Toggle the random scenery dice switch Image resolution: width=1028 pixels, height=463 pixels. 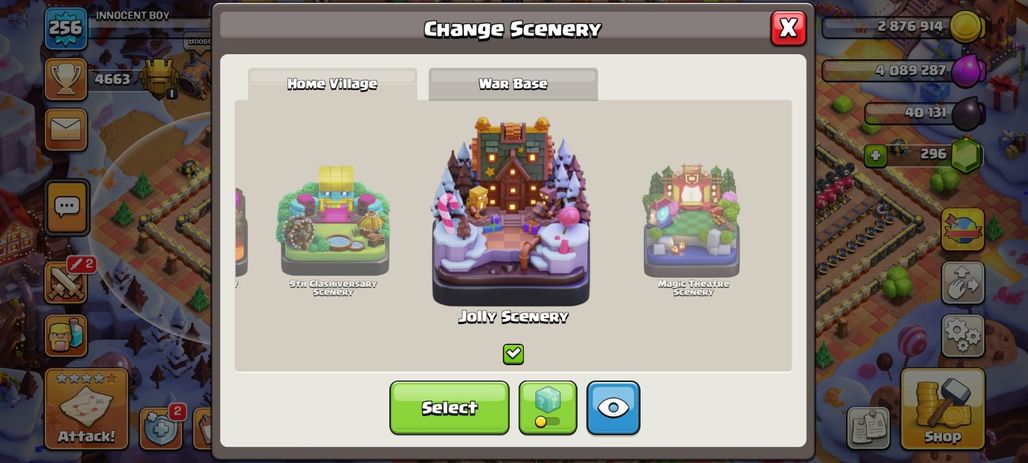[547, 407]
